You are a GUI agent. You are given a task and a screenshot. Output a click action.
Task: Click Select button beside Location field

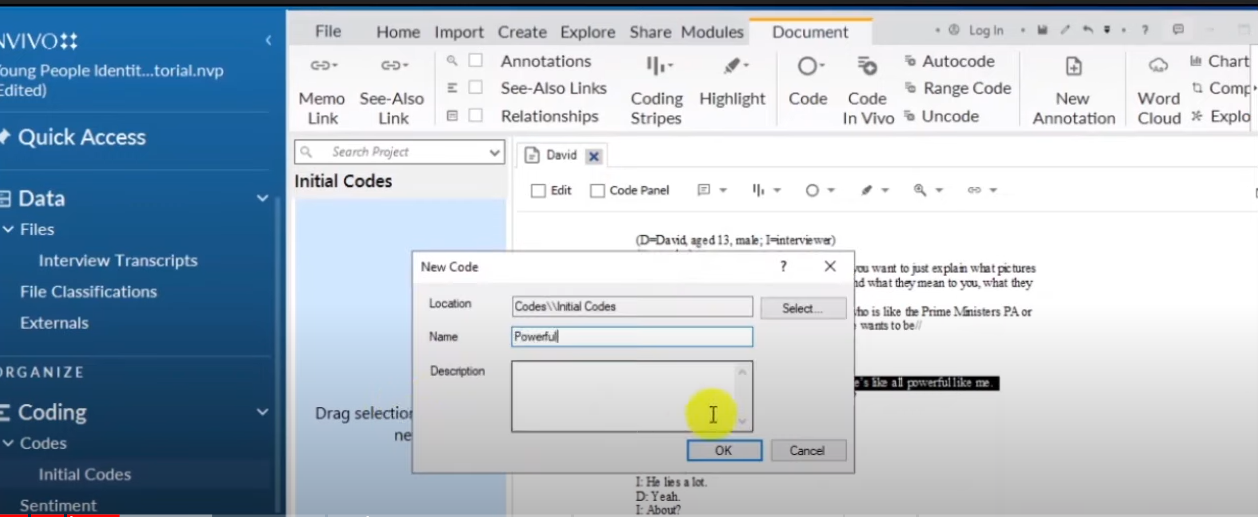[x=802, y=308]
